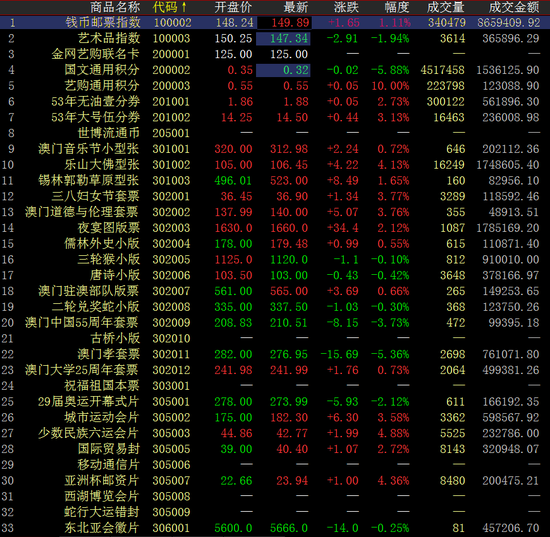Screen dimensions: 550x537
Task: Click the 开盘价 column header
Action: [233, 7]
